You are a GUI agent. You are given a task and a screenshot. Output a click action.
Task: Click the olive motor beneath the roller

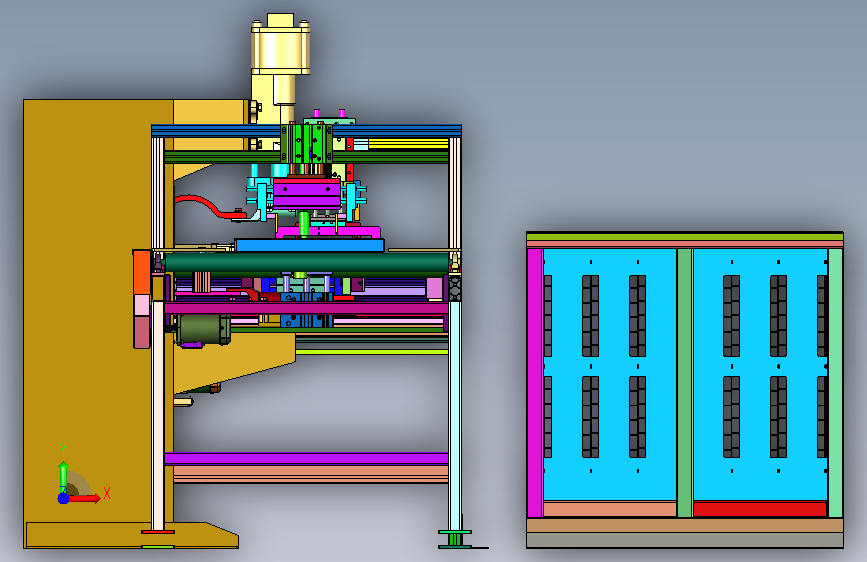pyautogui.click(x=202, y=330)
